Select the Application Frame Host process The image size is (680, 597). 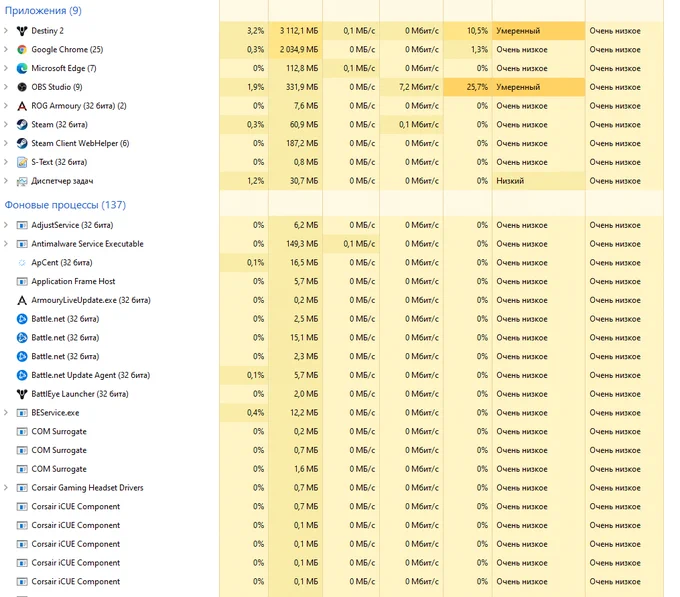[x=73, y=281]
